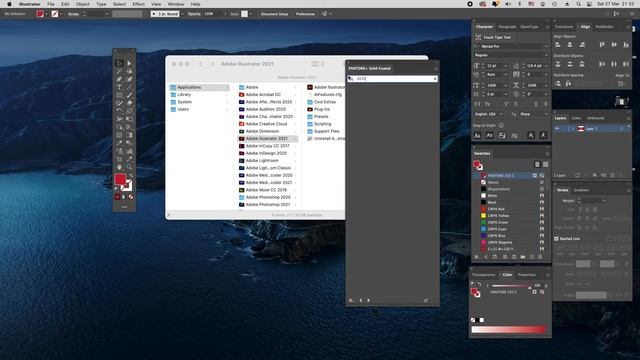Open the anti-aliasing Sharp dropdown
640x360 pixels.
coord(546,114)
